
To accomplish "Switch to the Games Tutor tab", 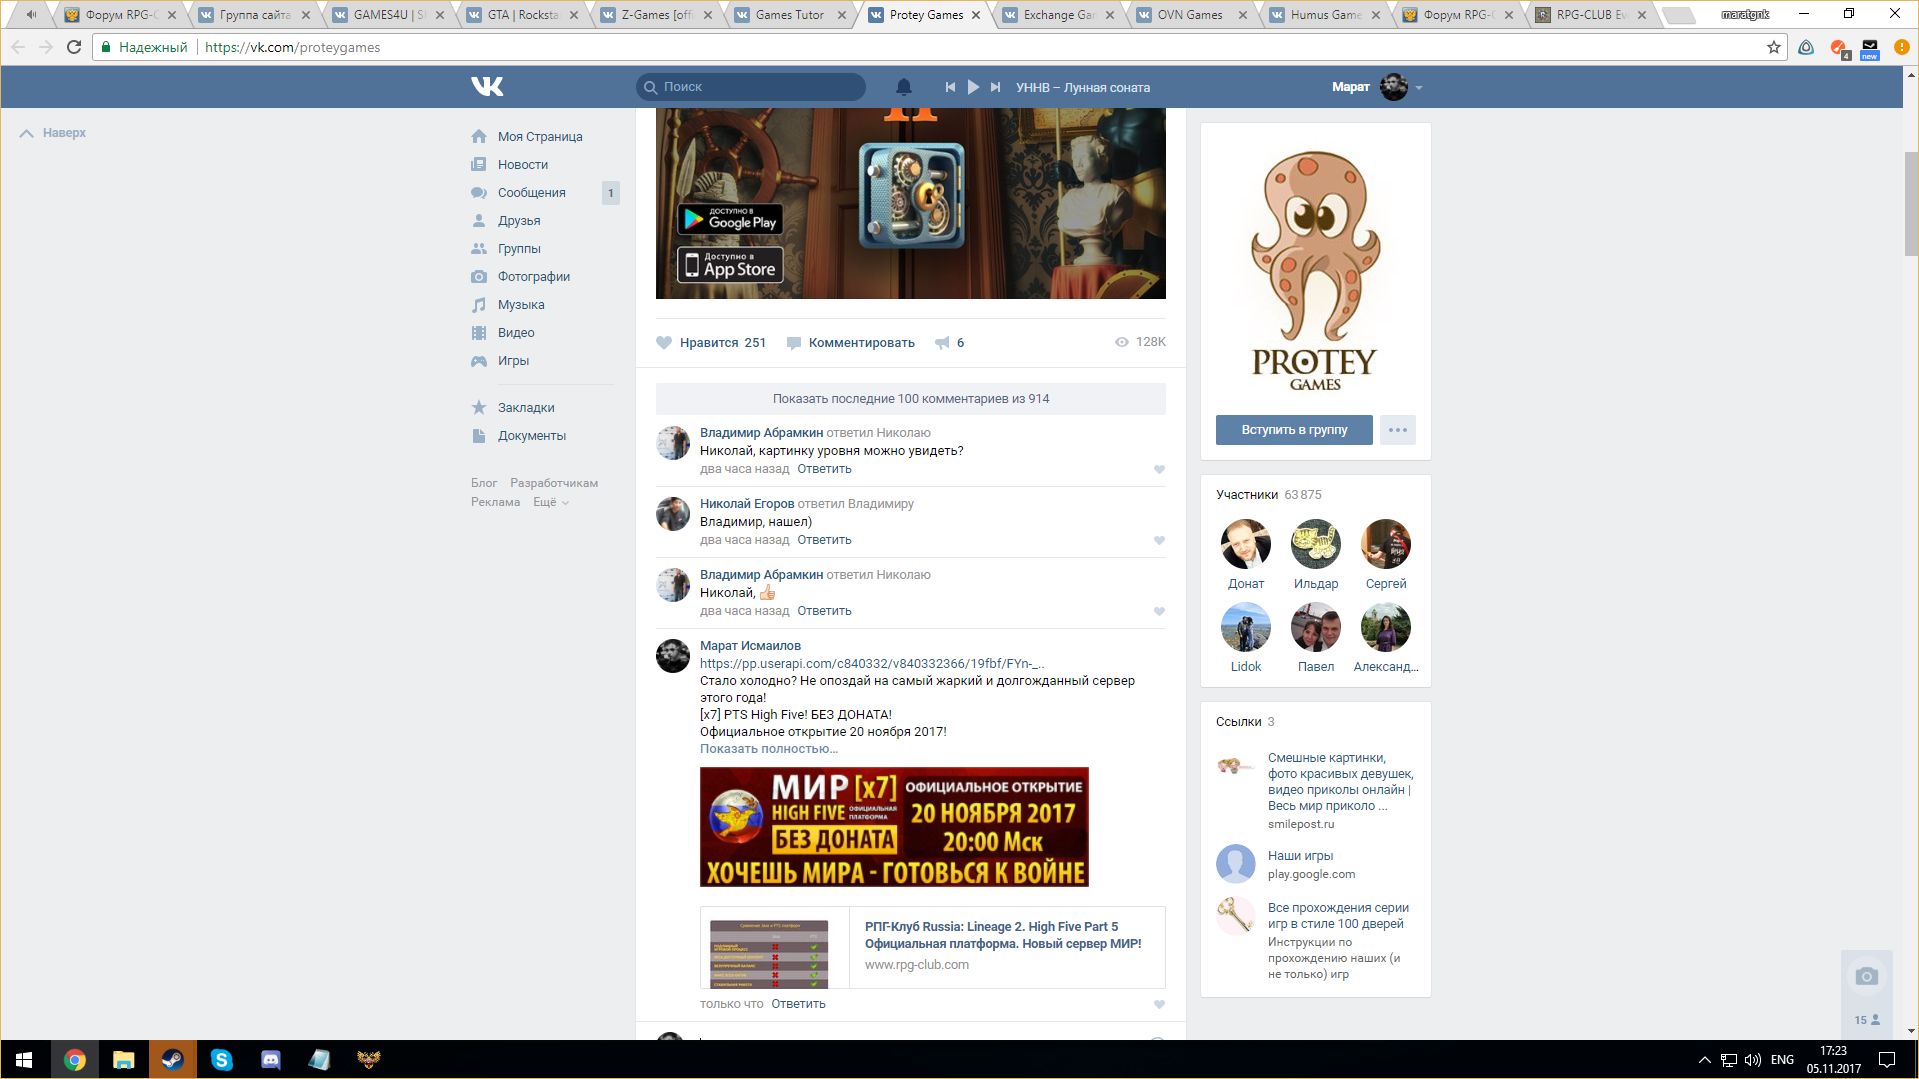I will pos(789,15).
